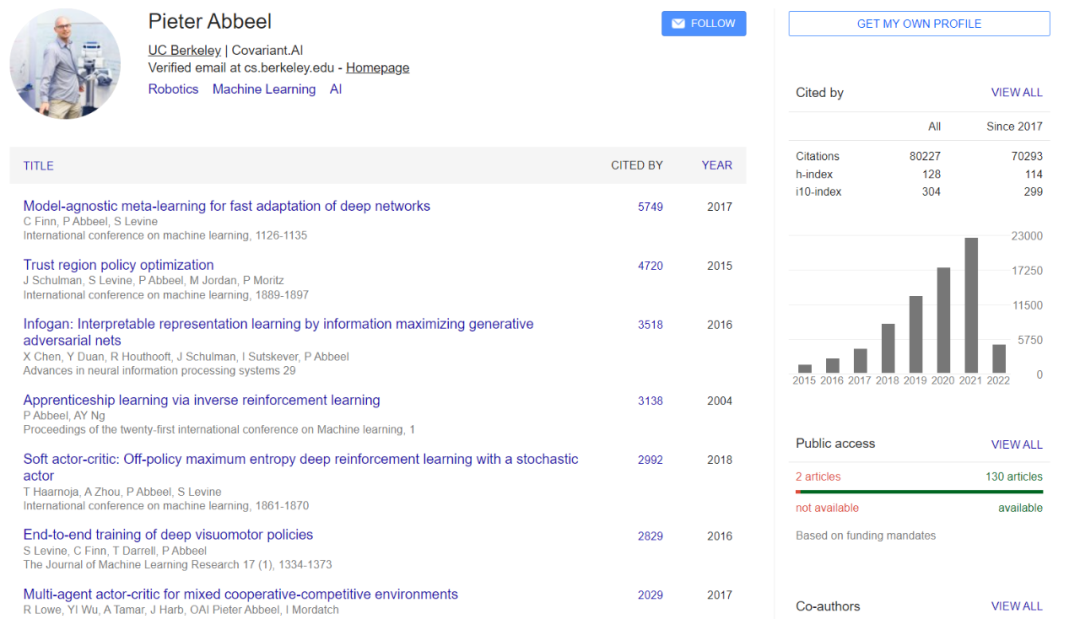Open Trust region policy optimization paper
The height and width of the screenshot is (619, 1080).
pos(118,265)
